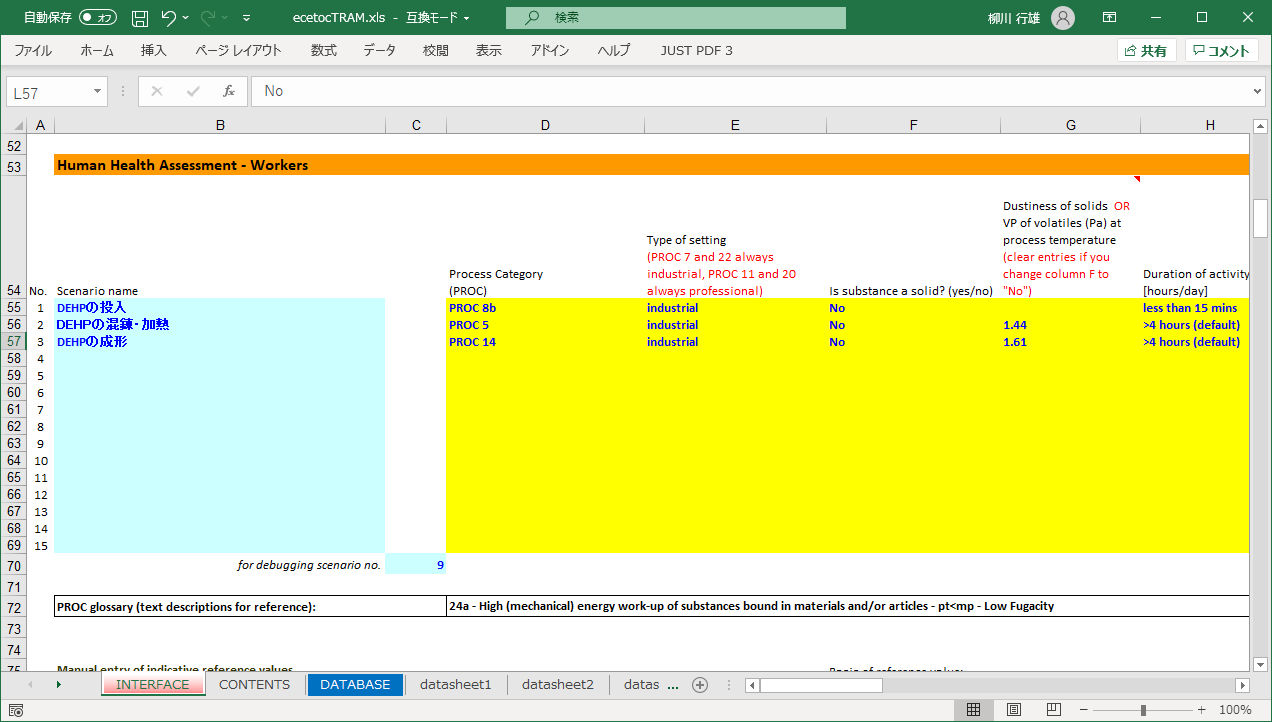Click the Save icon in title bar
This screenshot has width=1272, height=722.
click(140, 18)
